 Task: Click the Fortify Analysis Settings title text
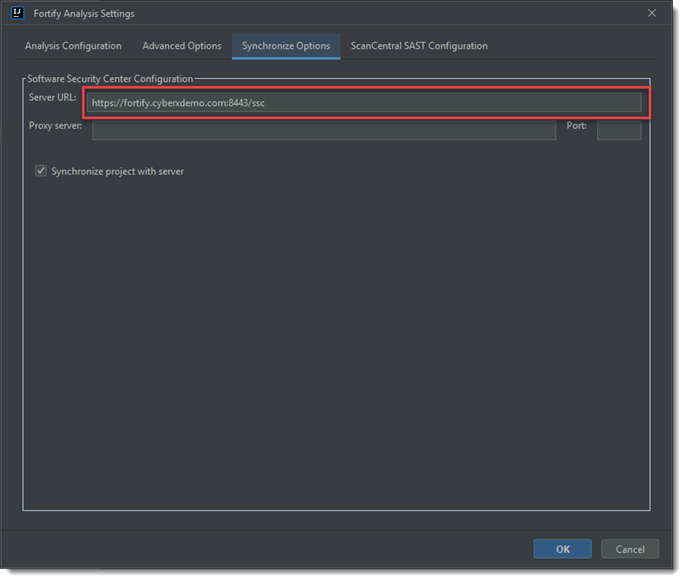click(84, 14)
